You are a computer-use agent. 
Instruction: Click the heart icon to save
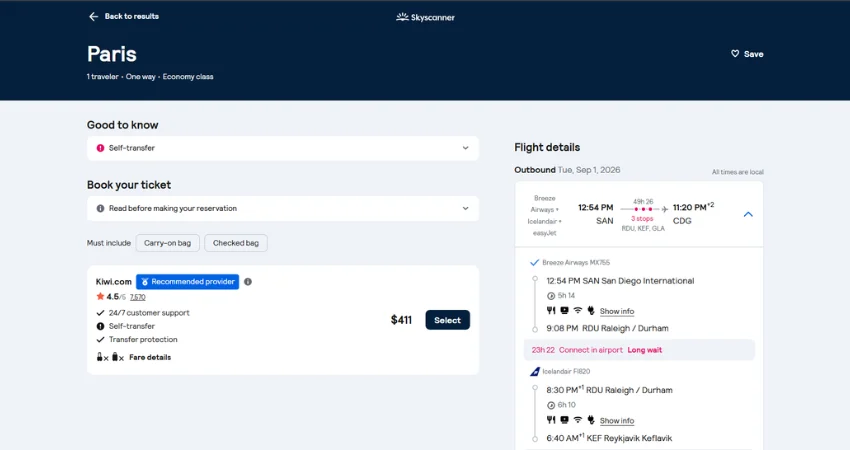click(x=735, y=54)
